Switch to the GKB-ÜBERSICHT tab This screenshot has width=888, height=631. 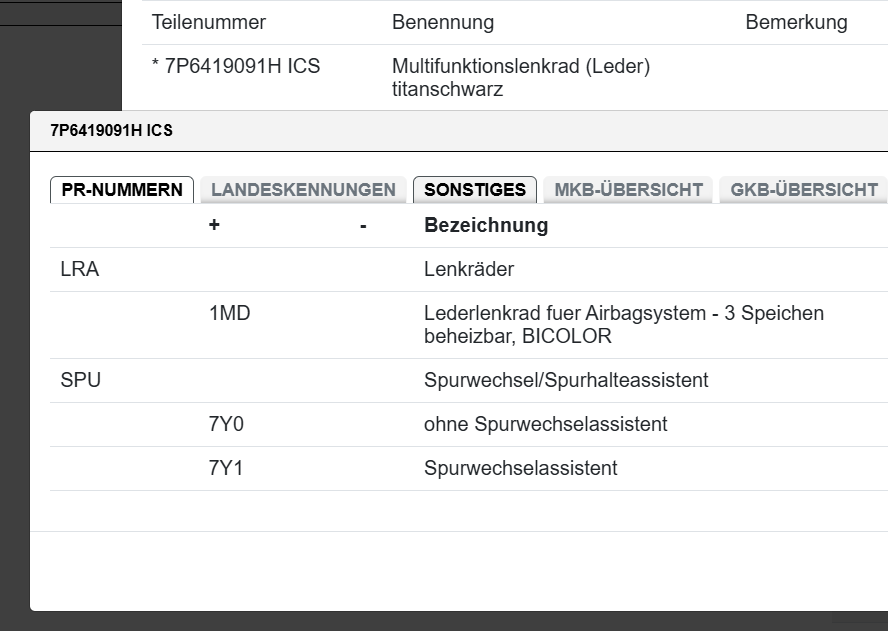click(x=804, y=190)
